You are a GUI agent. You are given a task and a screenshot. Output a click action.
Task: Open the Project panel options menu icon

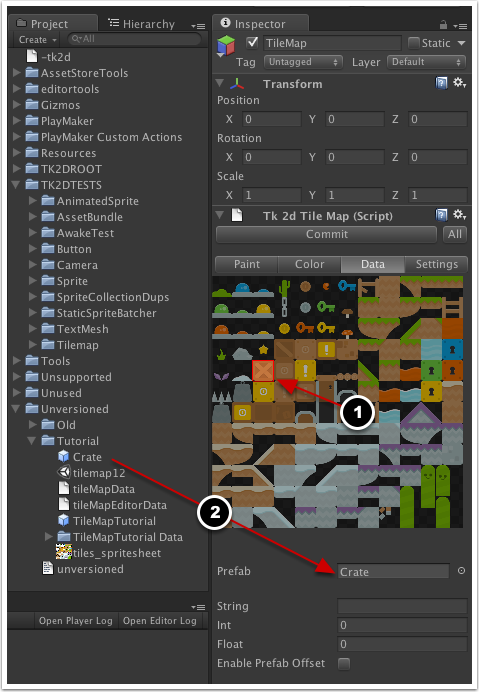tap(198, 26)
